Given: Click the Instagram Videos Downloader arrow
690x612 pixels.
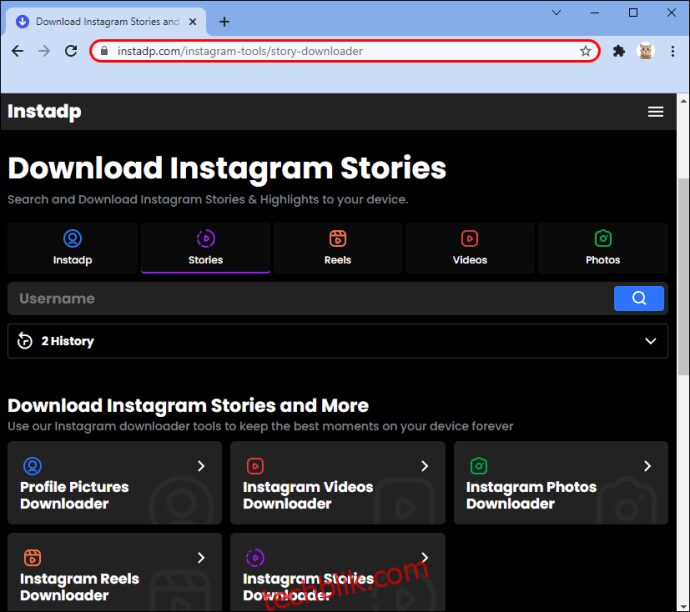Looking at the screenshot, I should click(424, 466).
